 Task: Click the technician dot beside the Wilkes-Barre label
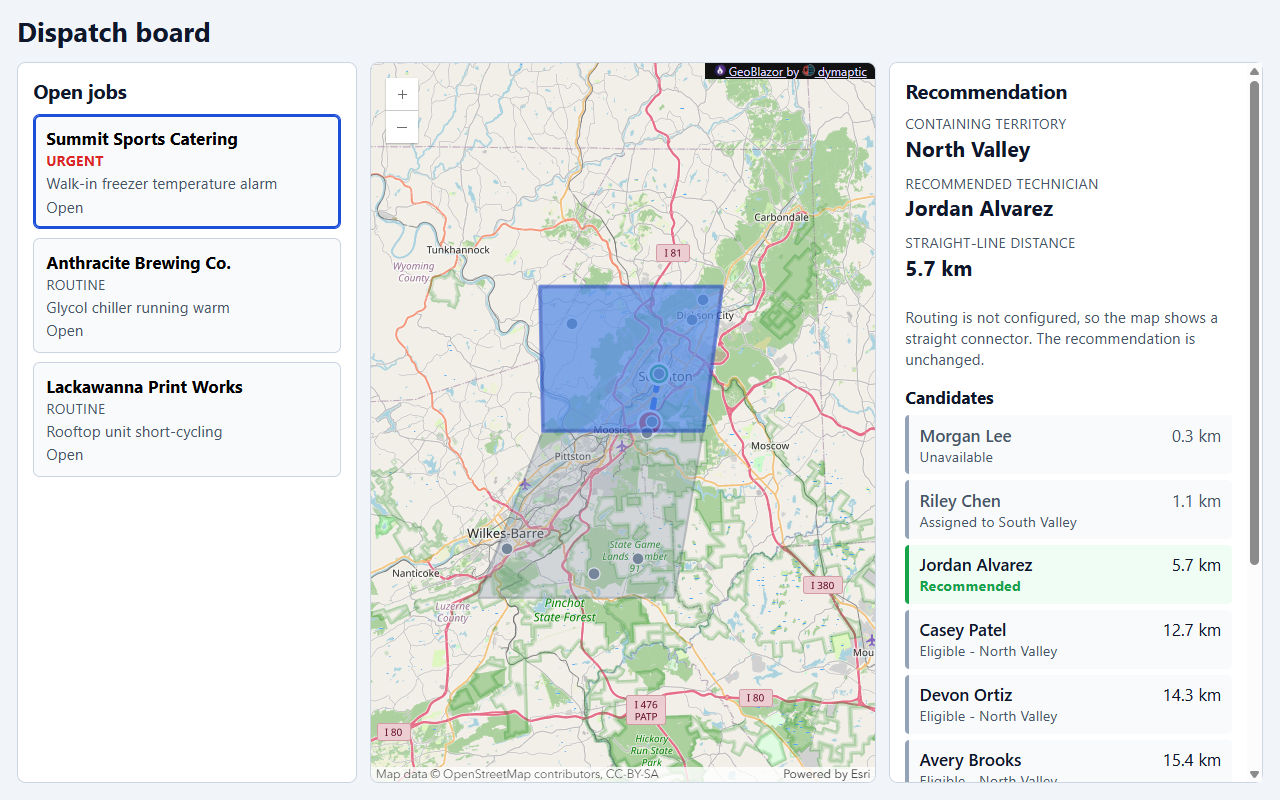pos(507,549)
